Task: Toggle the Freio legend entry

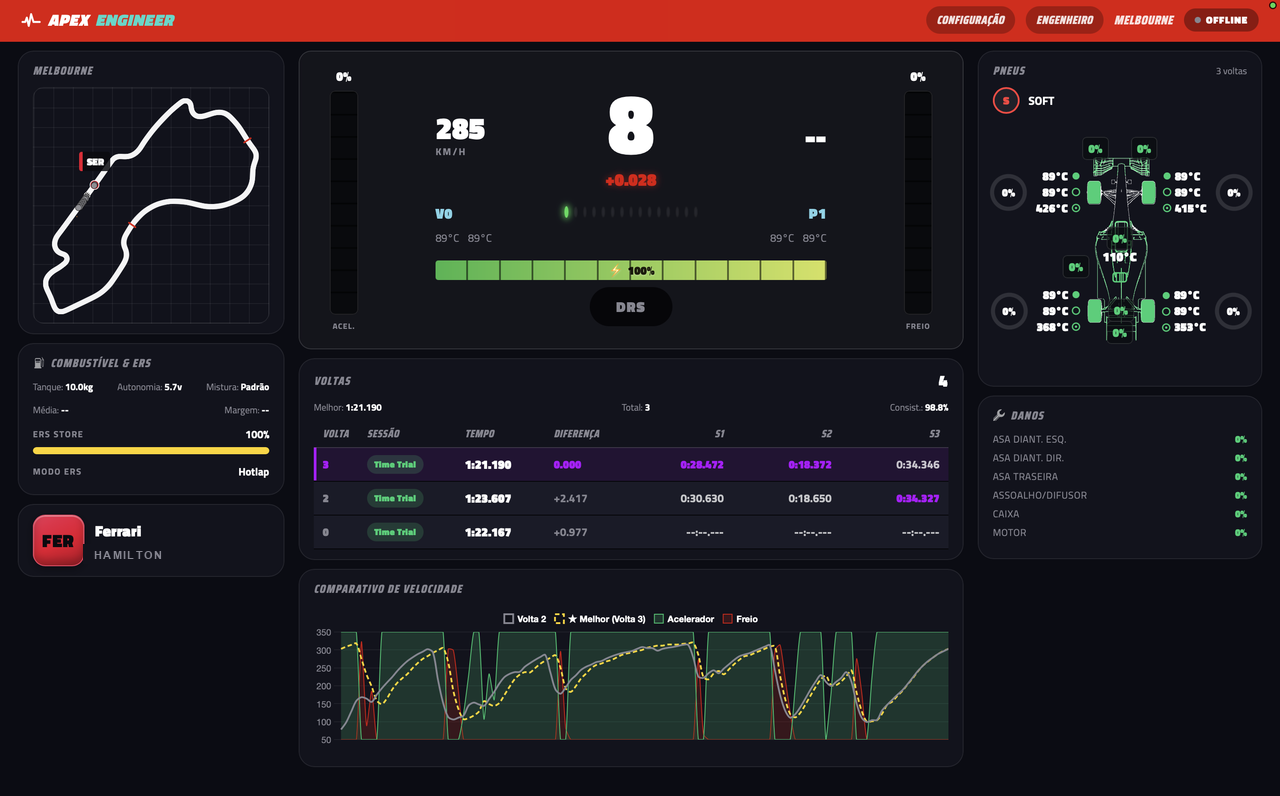Action: tap(740, 619)
